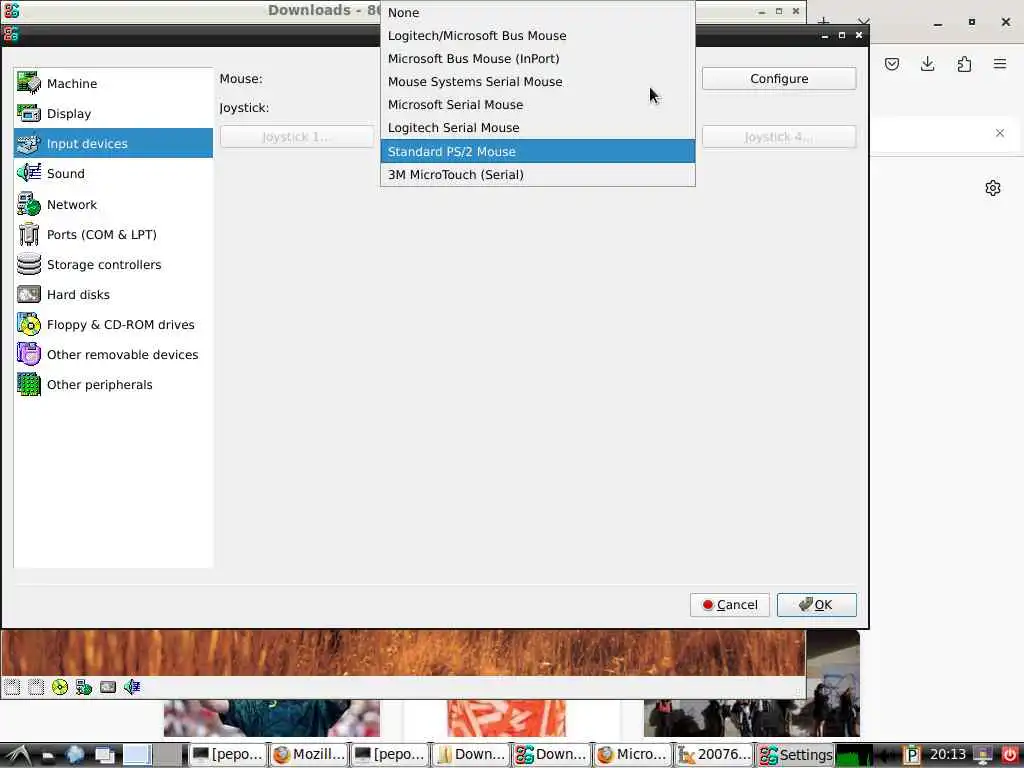1024x768 pixels.
Task: Open Ports (COM & LPT) category
Action: tap(113, 234)
